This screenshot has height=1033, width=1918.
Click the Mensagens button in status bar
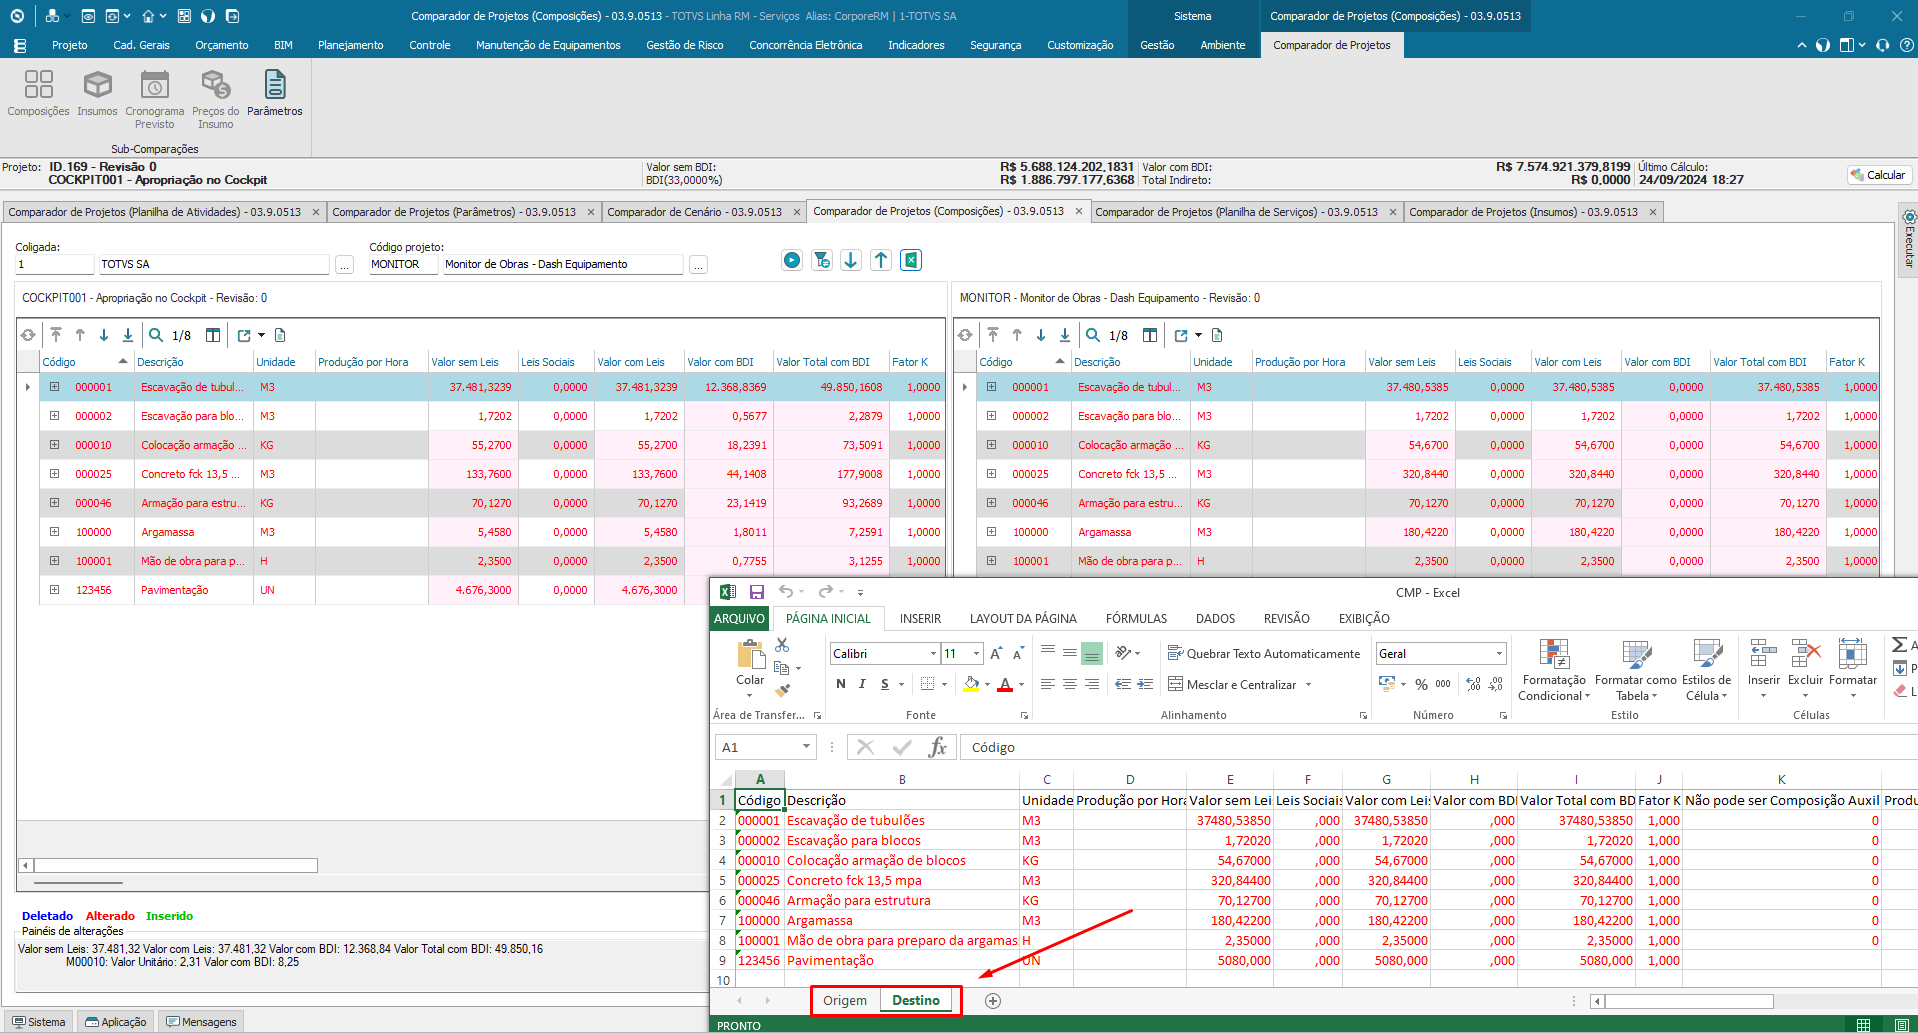pyautogui.click(x=202, y=1022)
